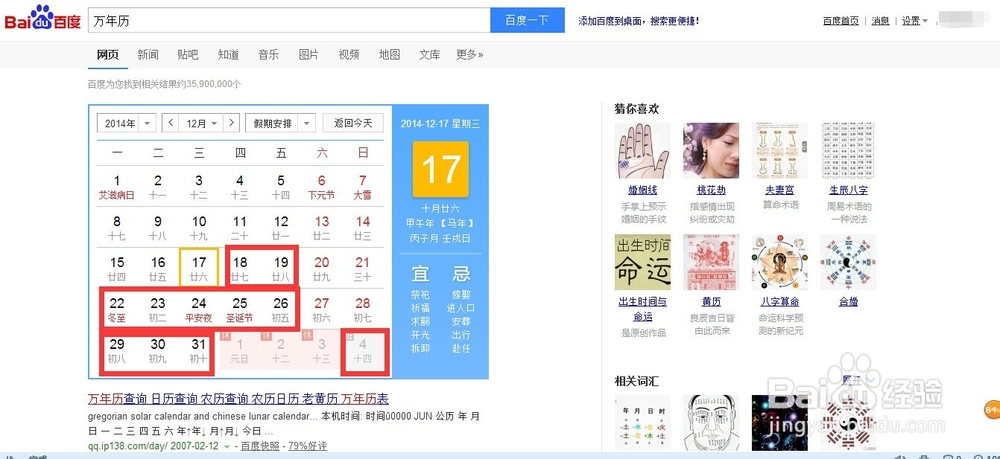Open the 八字算命 link
Screen dimensions: 1000x459
(779, 302)
